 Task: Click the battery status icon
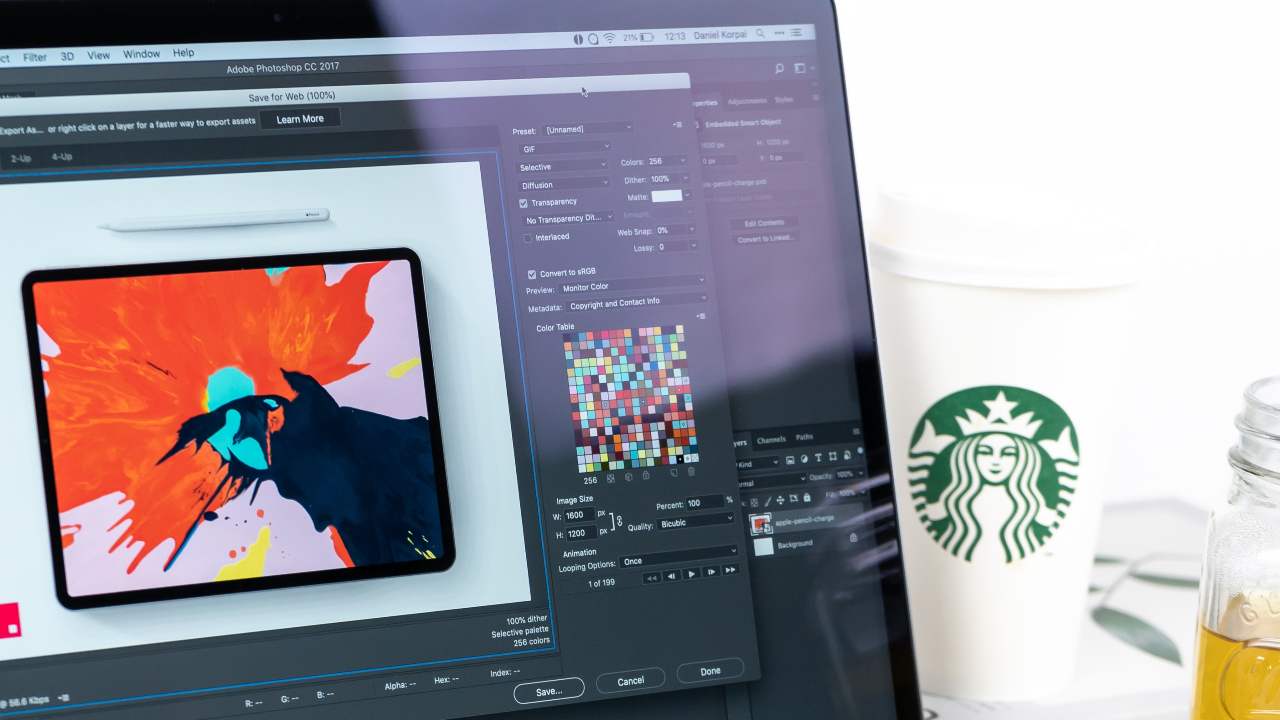coord(647,37)
